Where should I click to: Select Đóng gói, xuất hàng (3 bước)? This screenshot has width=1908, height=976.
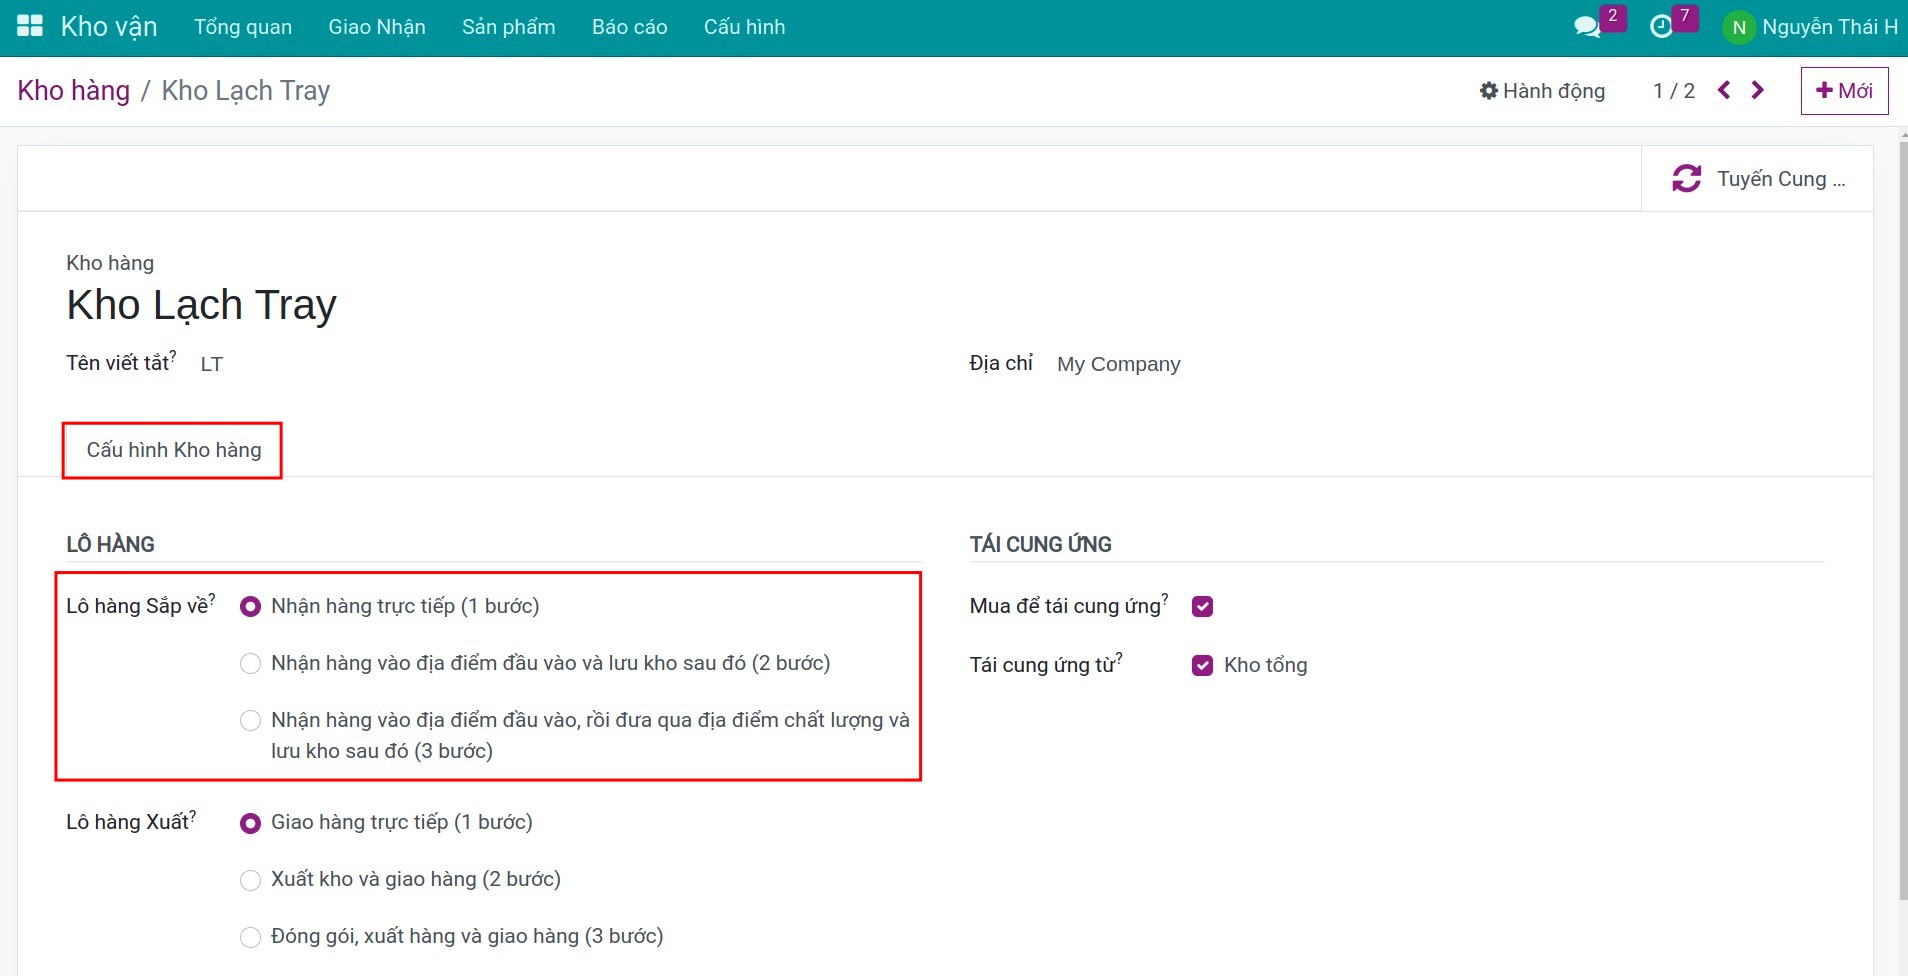coord(250,937)
